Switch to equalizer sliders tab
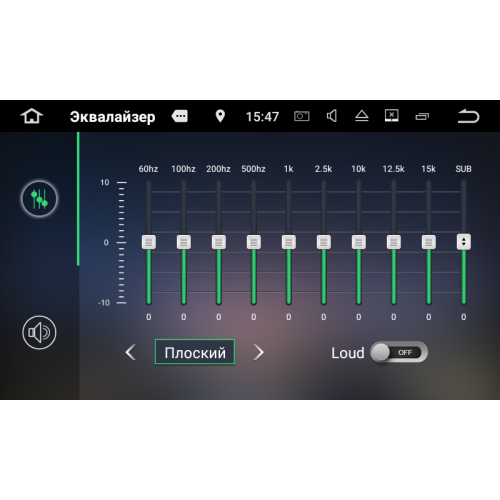Screen dimensions: 500x500 (39, 199)
